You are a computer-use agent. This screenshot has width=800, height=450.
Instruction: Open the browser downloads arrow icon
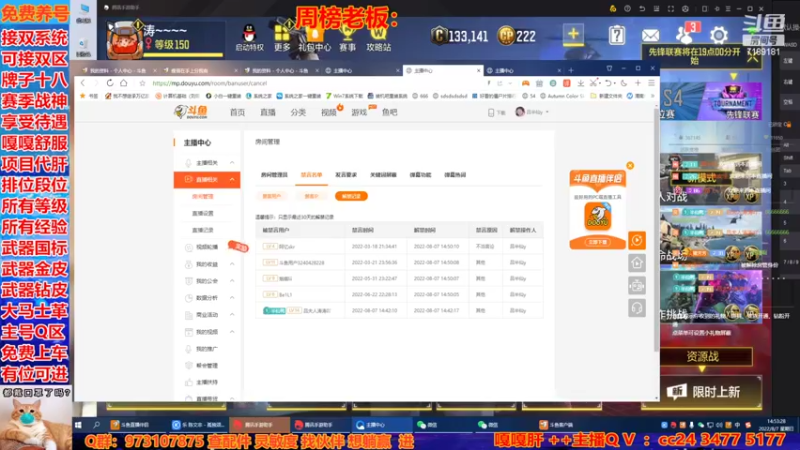pos(581,83)
